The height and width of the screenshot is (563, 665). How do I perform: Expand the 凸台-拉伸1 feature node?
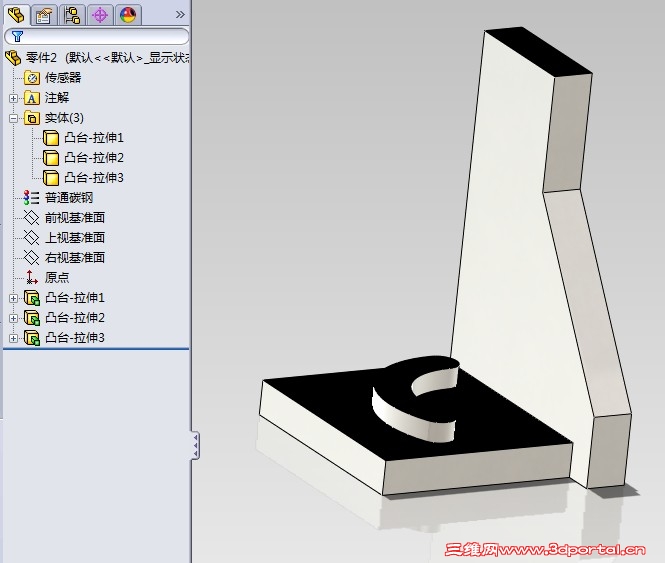pos(13,298)
